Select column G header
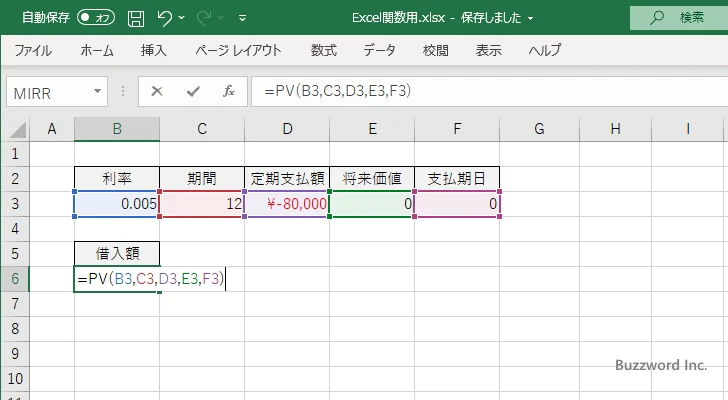This screenshot has width=728, height=400. (x=540, y=129)
